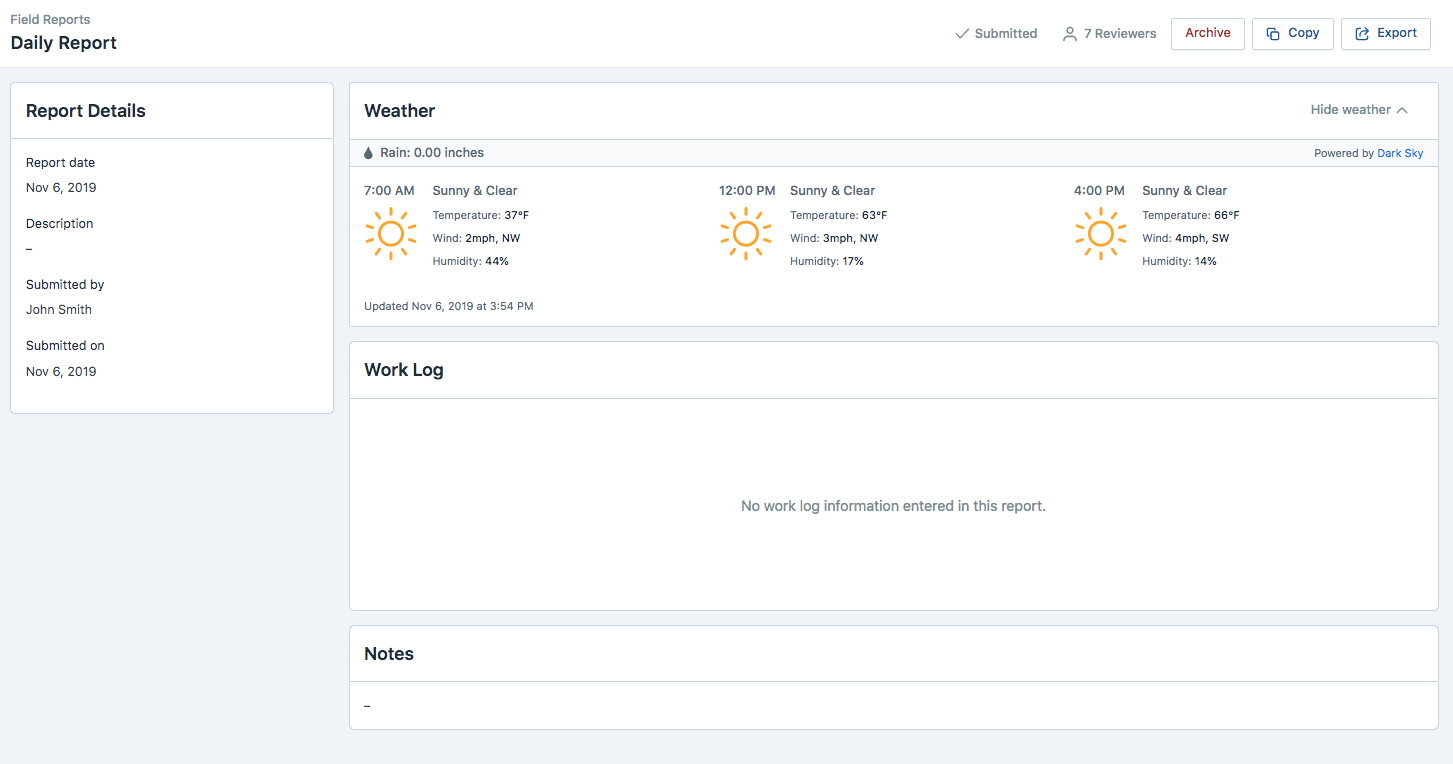
Task: Click the Daily Report page title
Action: (64, 43)
